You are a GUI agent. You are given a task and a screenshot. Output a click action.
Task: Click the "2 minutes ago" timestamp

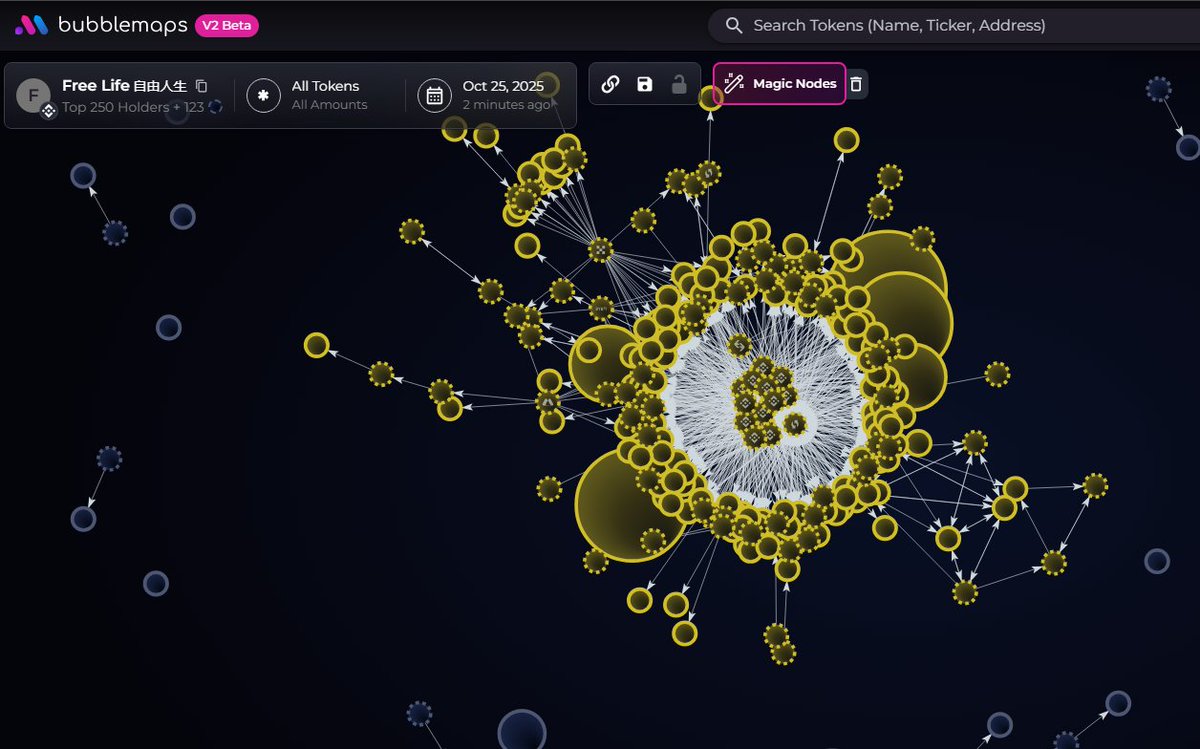click(506, 104)
